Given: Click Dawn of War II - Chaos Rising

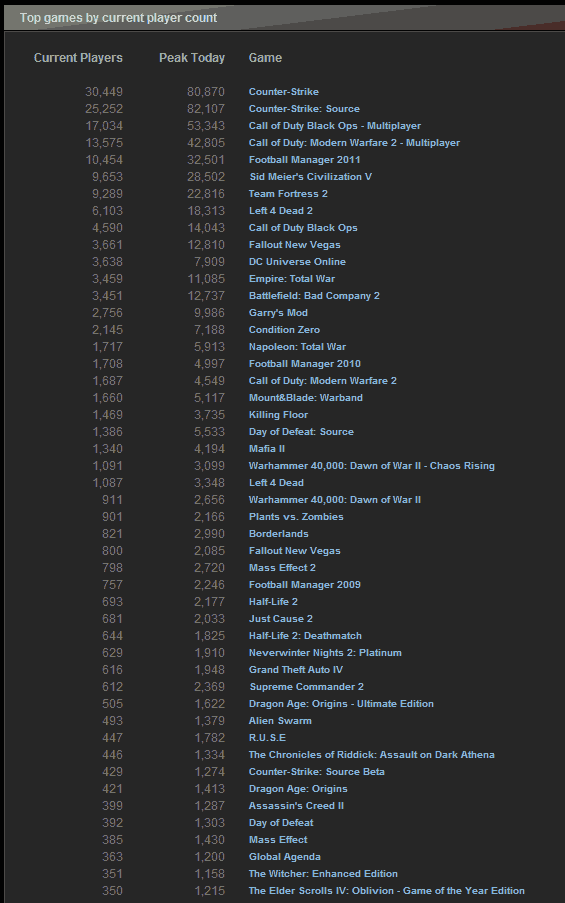Looking at the screenshot, I should point(371,465).
